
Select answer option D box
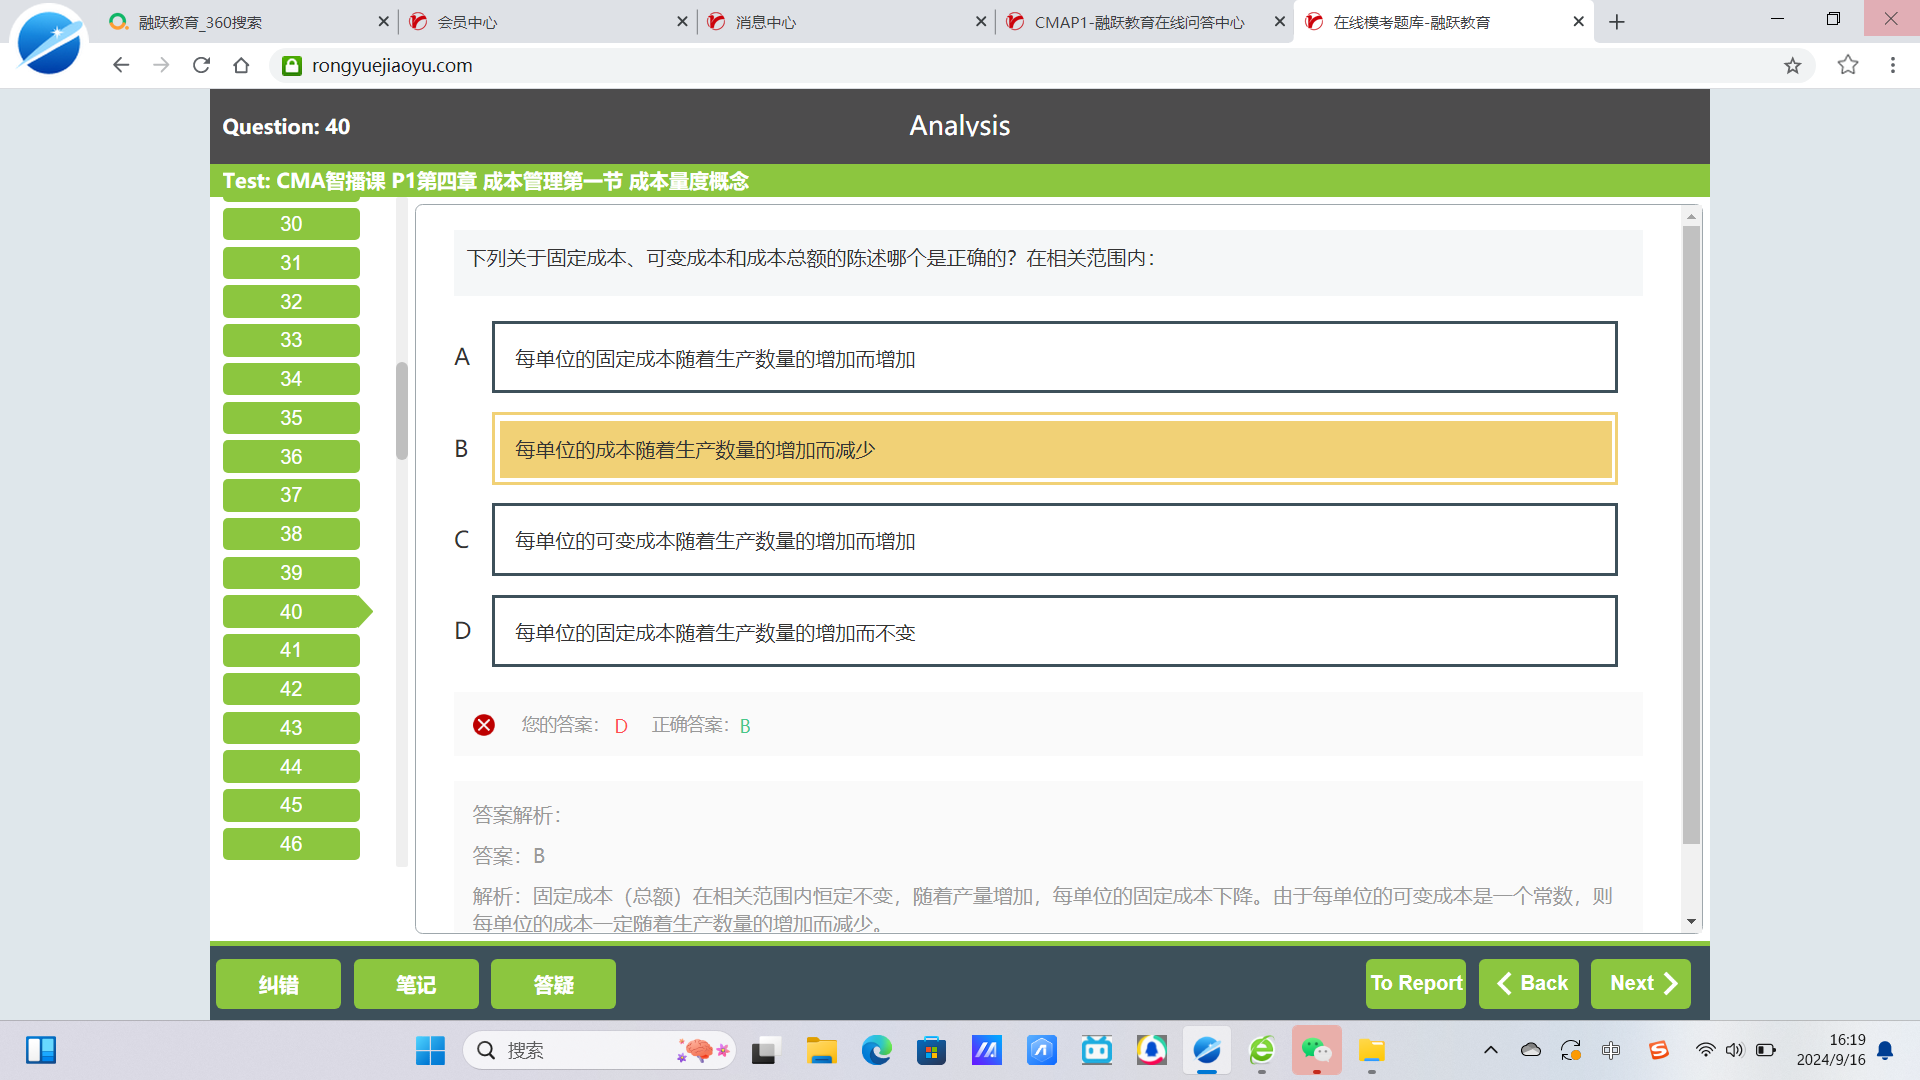tap(1054, 631)
